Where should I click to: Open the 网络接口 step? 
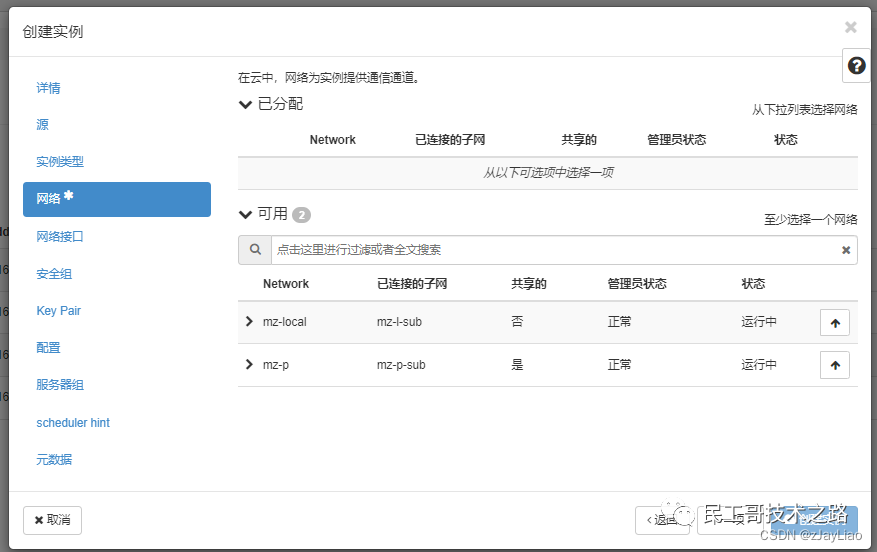point(60,237)
